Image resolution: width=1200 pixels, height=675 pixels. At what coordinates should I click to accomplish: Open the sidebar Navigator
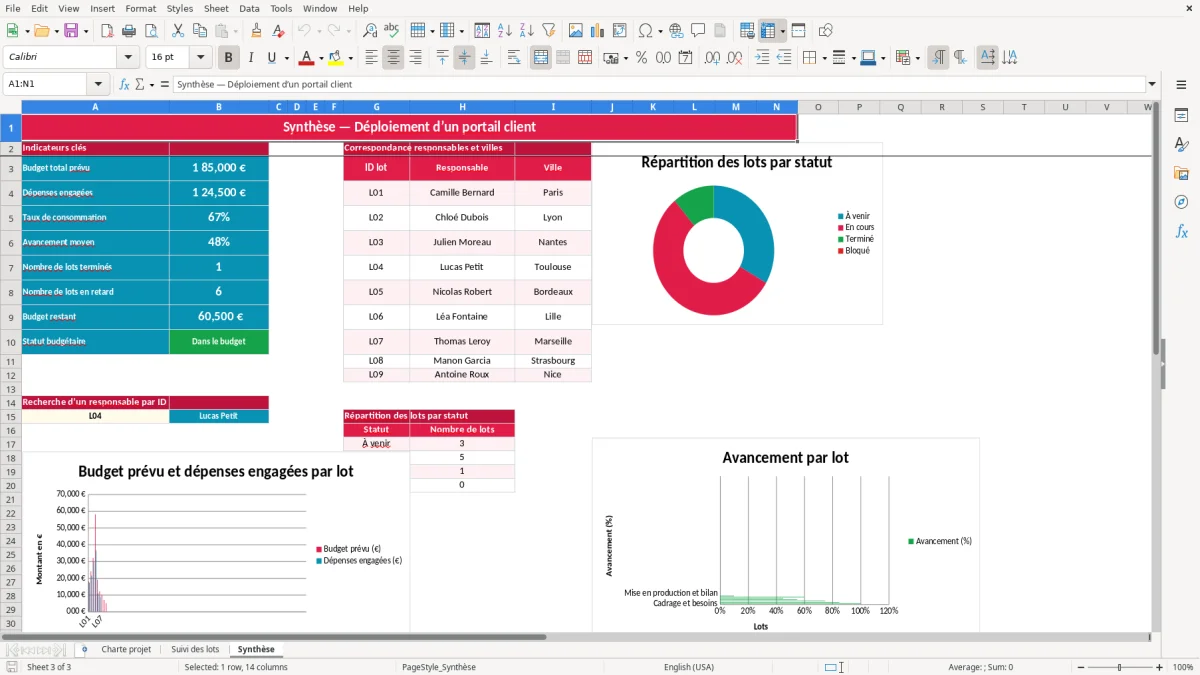[x=1181, y=203]
